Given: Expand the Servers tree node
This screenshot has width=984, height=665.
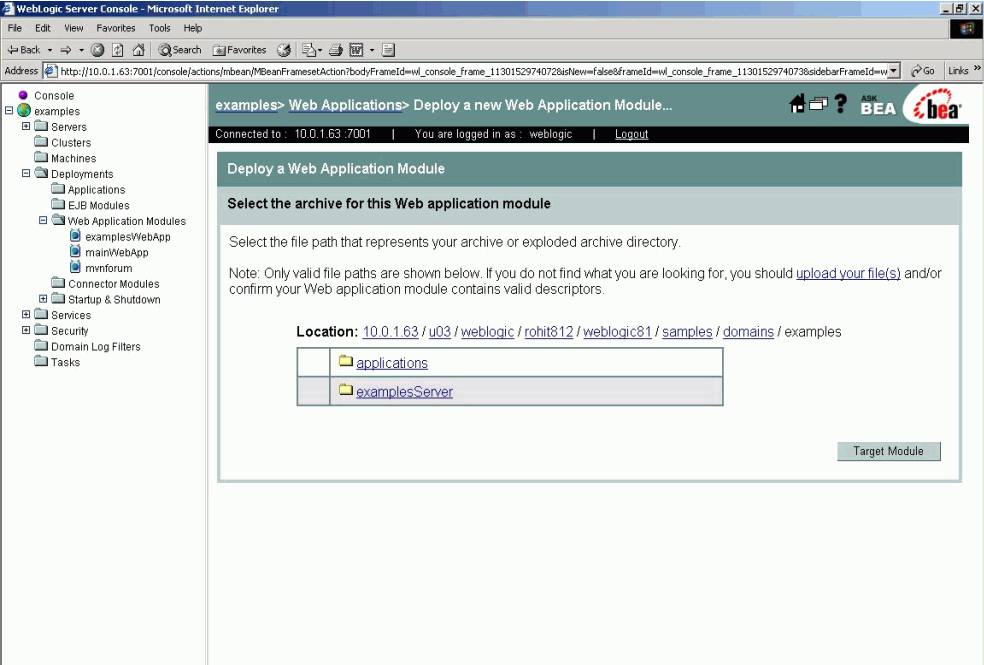Looking at the screenshot, I should tap(25, 126).
